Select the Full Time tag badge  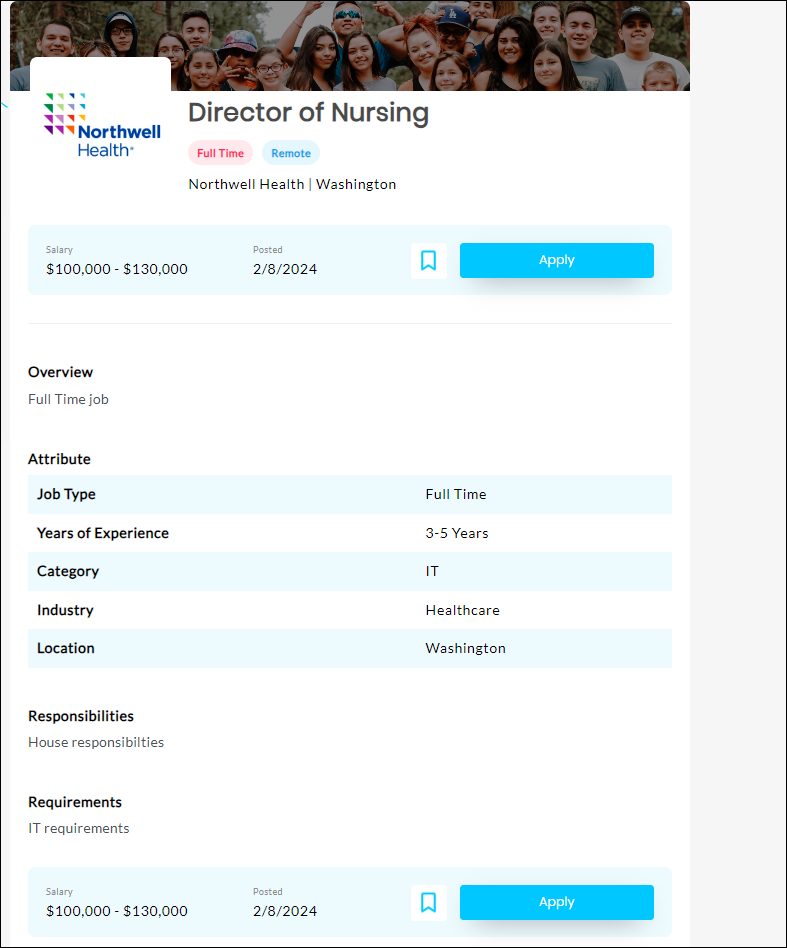pos(220,153)
